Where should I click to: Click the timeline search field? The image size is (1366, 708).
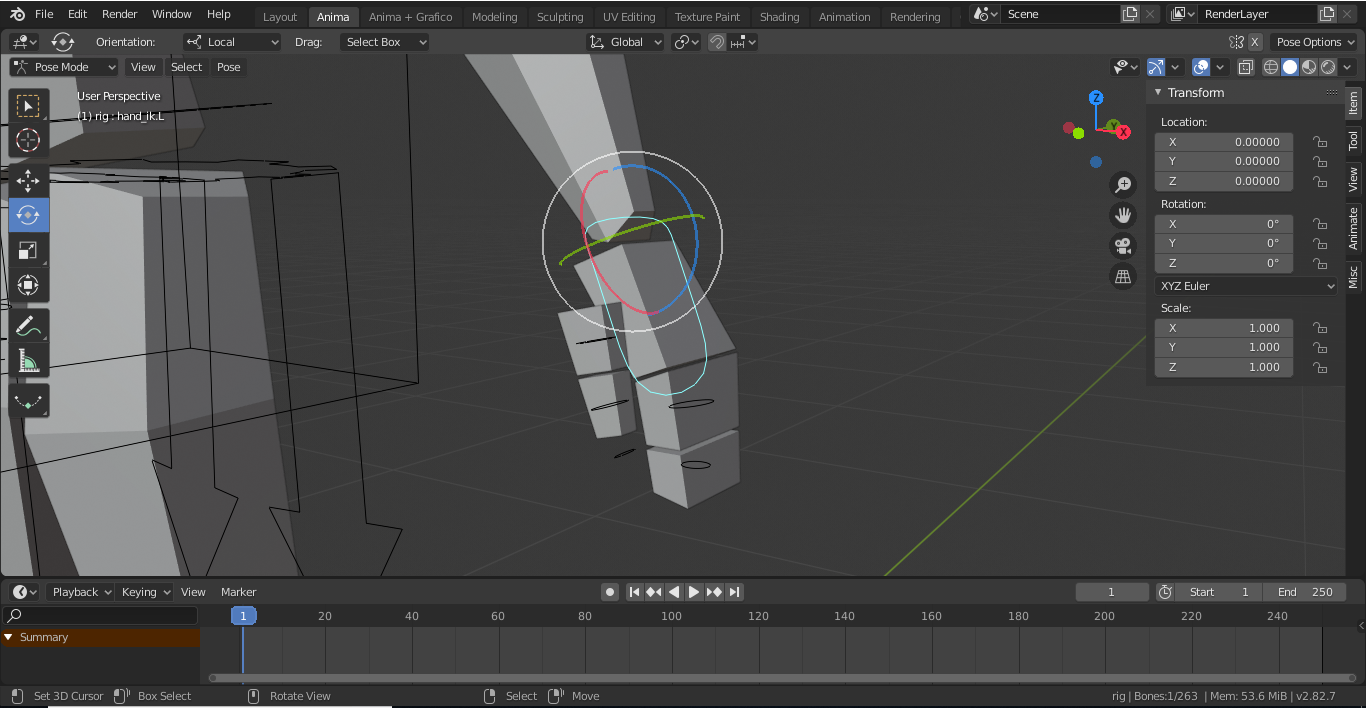pyautogui.click(x=100, y=615)
